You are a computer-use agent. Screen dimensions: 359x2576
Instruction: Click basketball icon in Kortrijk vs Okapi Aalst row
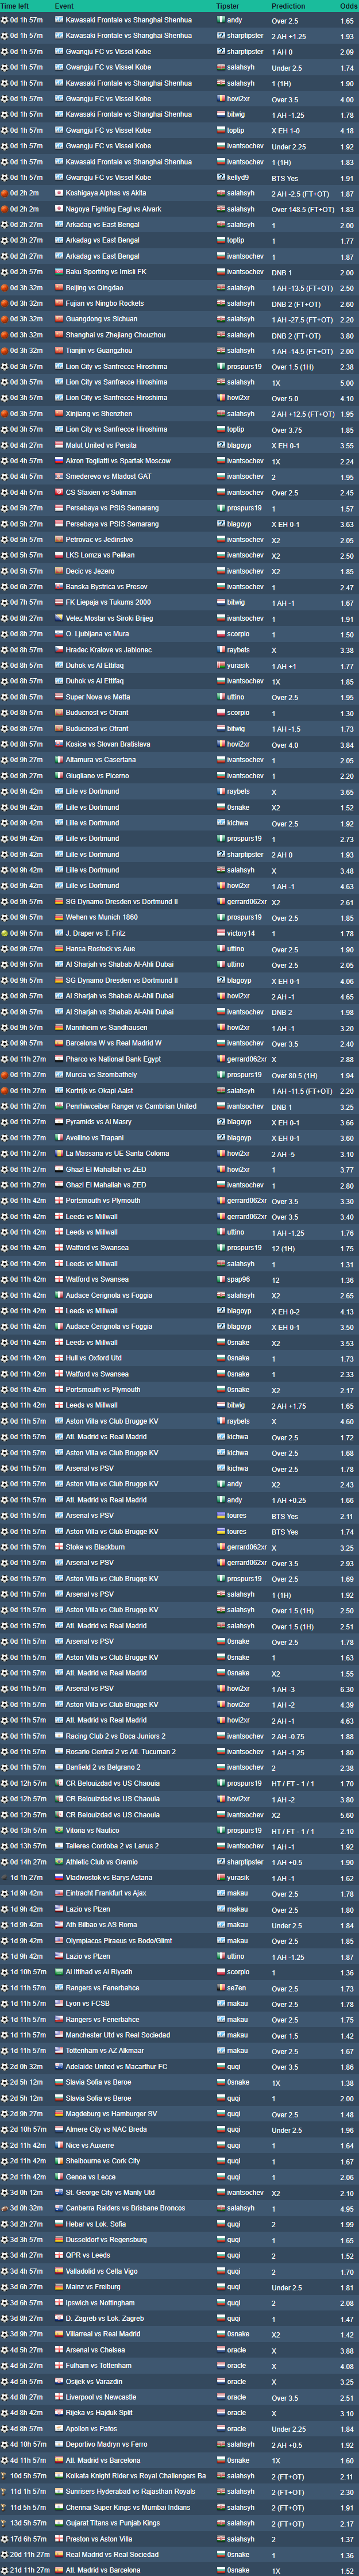pyautogui.click(x=4, y=1091)
